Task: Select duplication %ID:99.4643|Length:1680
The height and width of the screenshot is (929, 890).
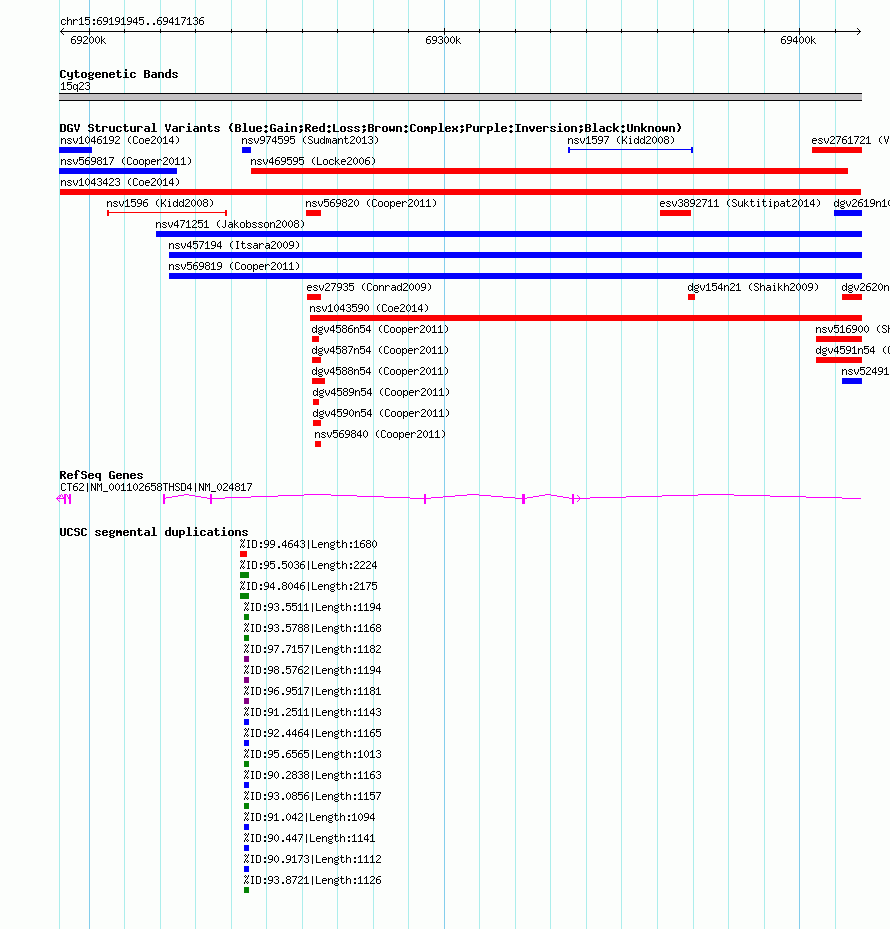Action: click(308, 544)
